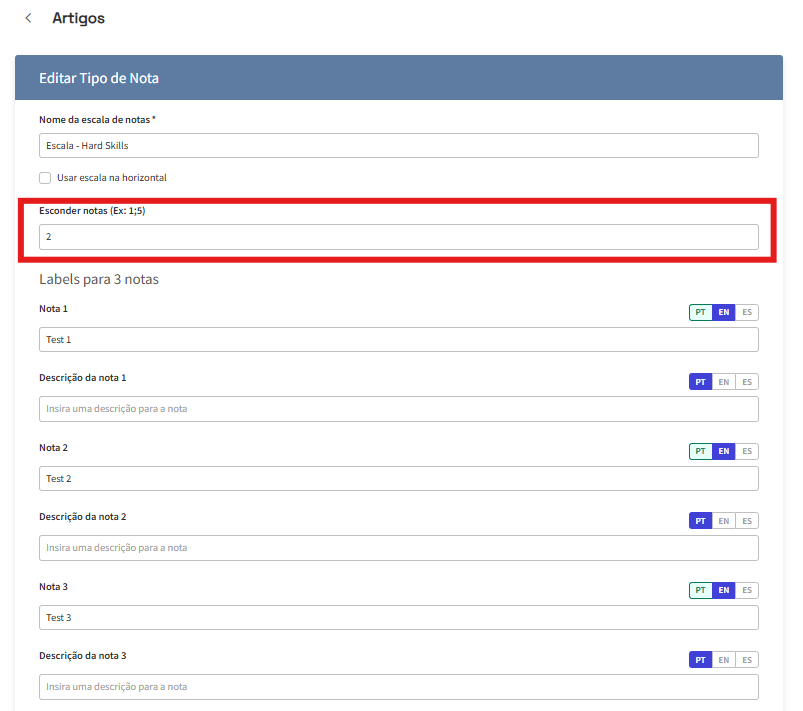Click the Nome da escala de notas field
Viewport: 803px width, 711px height.
point(398,146)
